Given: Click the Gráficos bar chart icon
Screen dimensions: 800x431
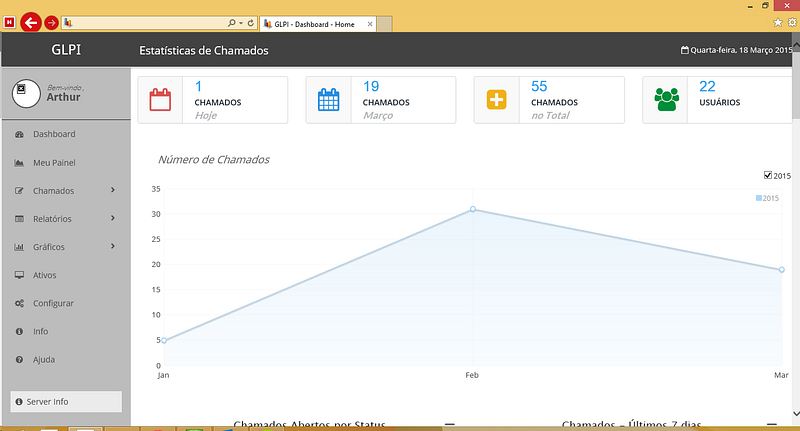Looking at the screenshot, I should 19,247.
